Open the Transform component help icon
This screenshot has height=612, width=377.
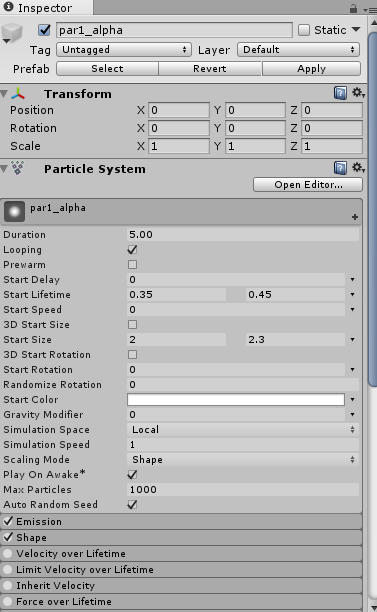(x=340, y=93)
